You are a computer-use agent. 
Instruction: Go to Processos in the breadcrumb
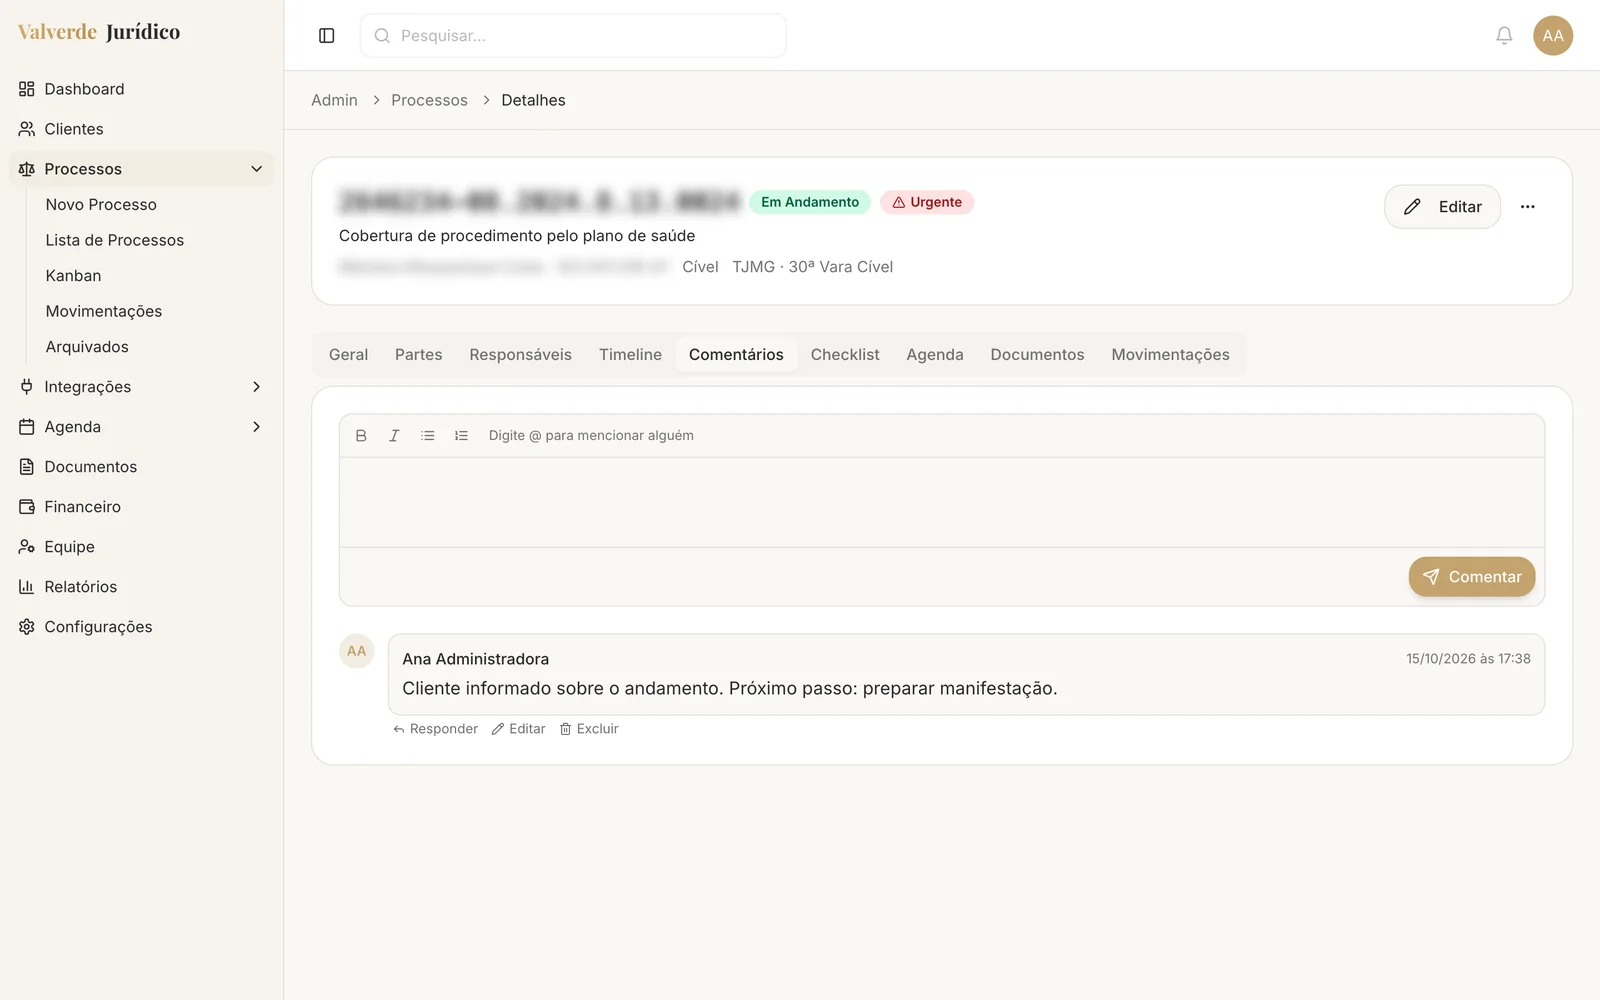pyautogui.click(x=429, y=100)
